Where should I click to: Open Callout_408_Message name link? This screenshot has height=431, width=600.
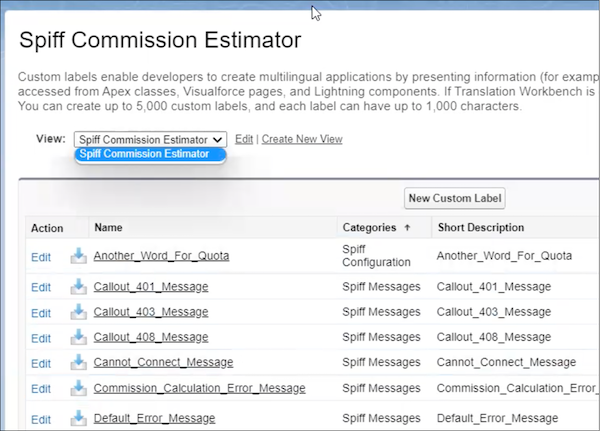151,337
